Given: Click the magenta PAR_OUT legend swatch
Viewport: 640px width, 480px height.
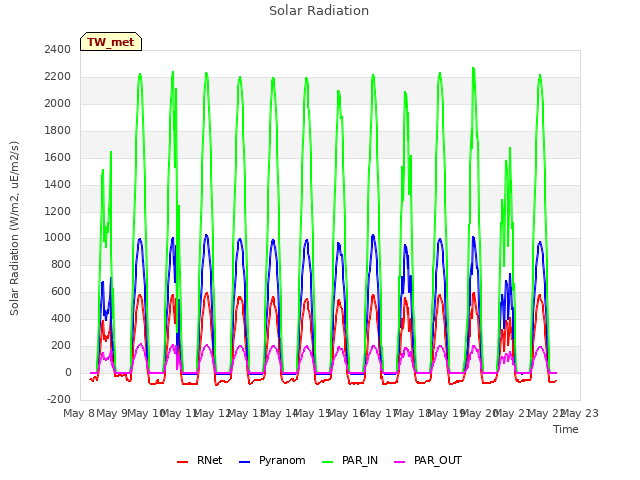Looking at the screenshot, I should coord(400,462).
